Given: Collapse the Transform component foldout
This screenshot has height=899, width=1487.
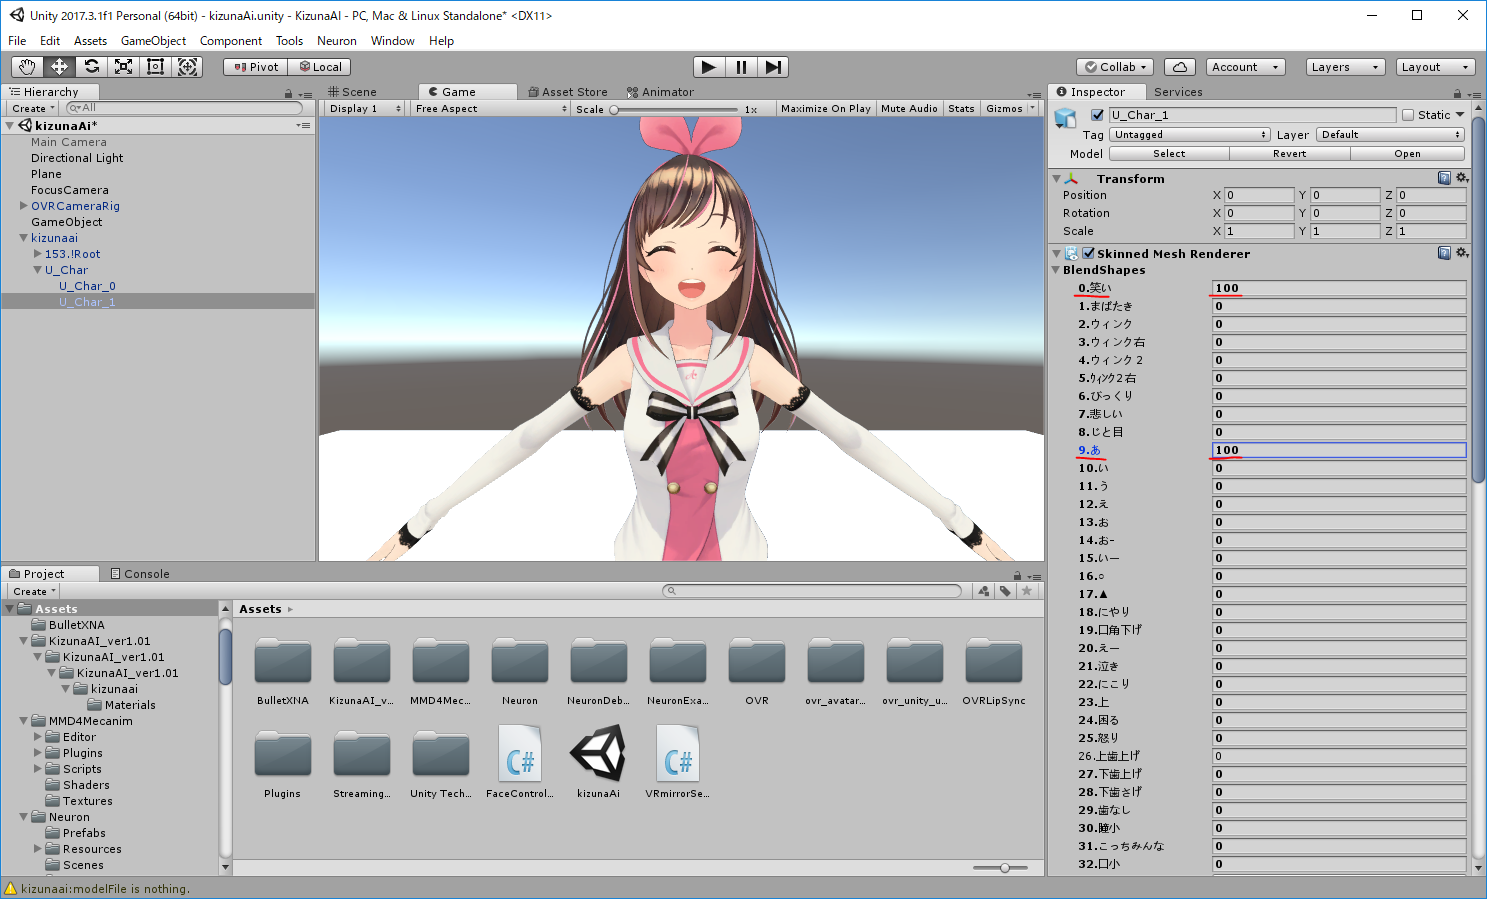Looking at the screenshot, I should coord(1056,178).
